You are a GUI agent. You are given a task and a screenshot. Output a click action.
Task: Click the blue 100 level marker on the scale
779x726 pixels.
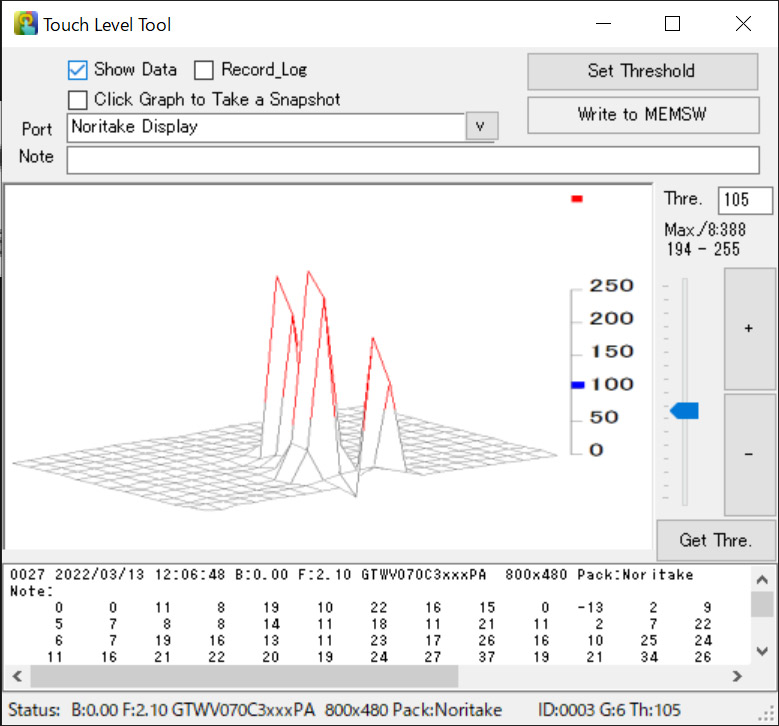pyautogui.click(x=577, y=384)
